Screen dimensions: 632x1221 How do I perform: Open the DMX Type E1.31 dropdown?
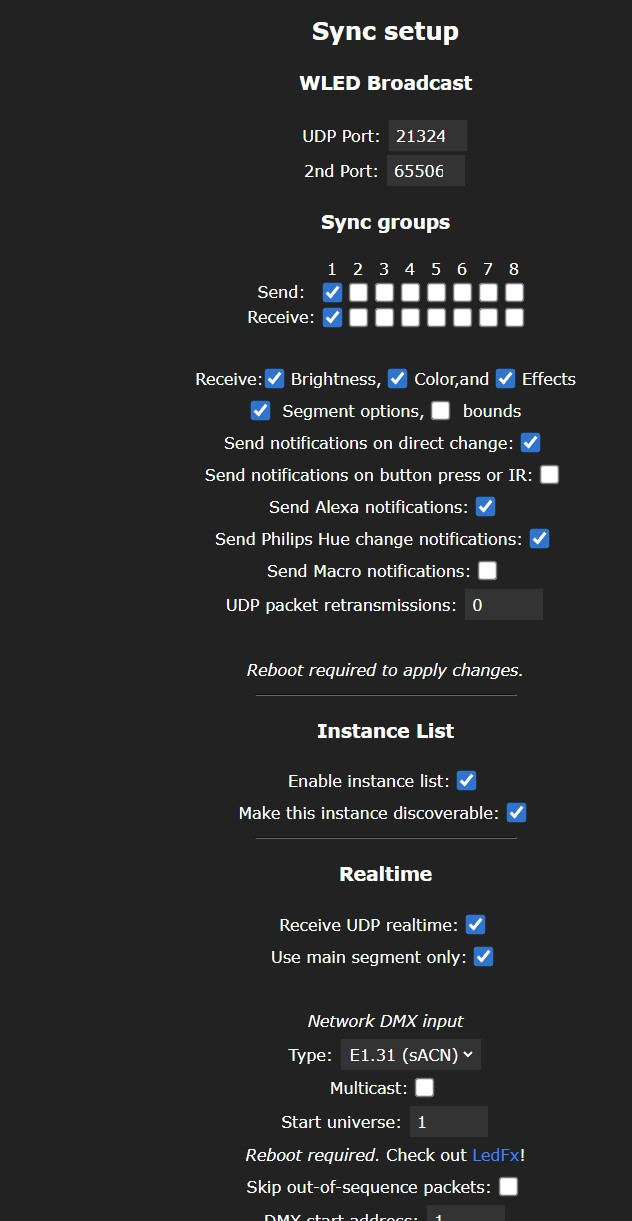tap(410, 1054)
